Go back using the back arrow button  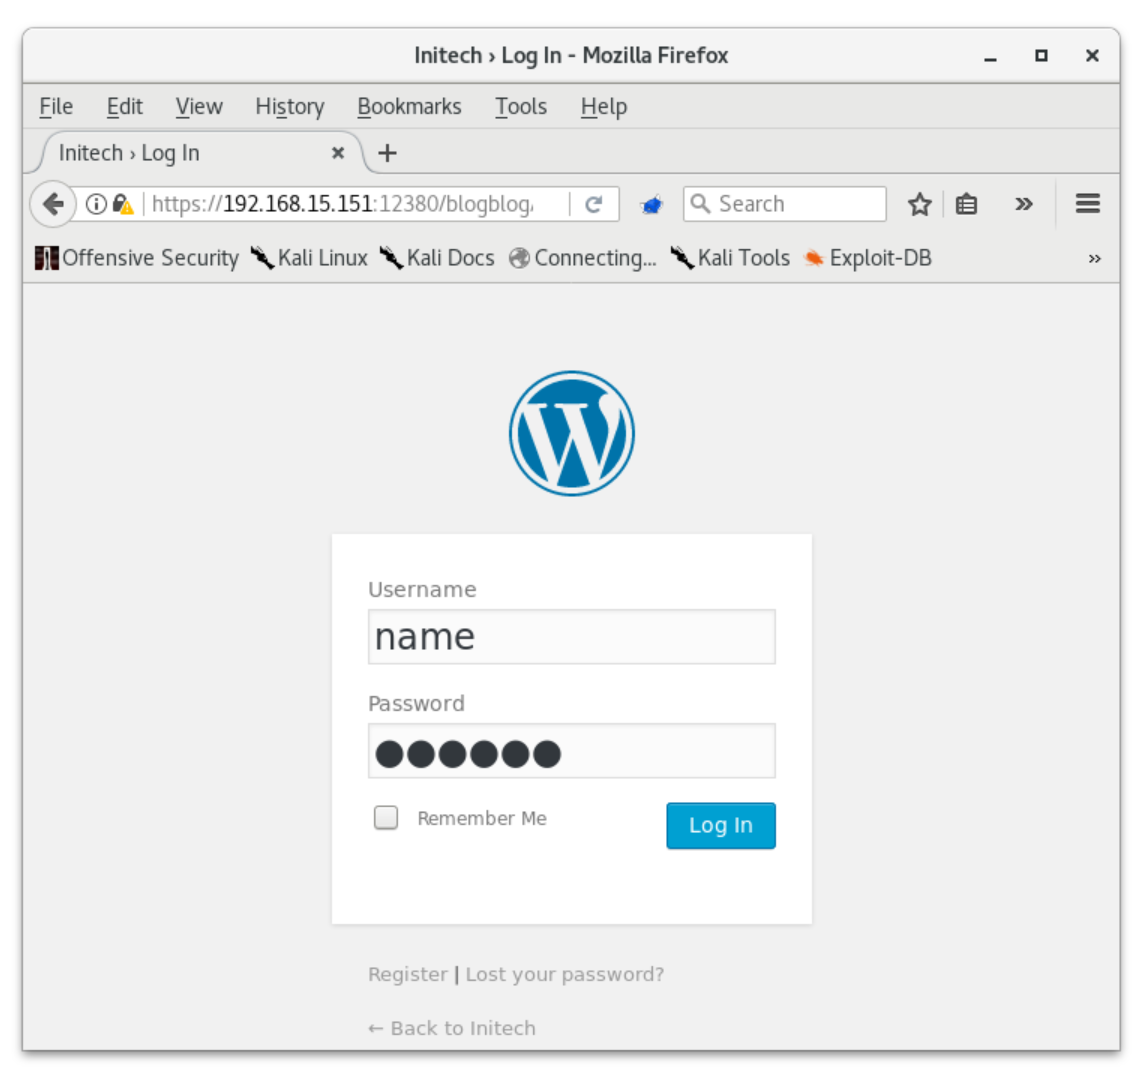tap(53, 204)
